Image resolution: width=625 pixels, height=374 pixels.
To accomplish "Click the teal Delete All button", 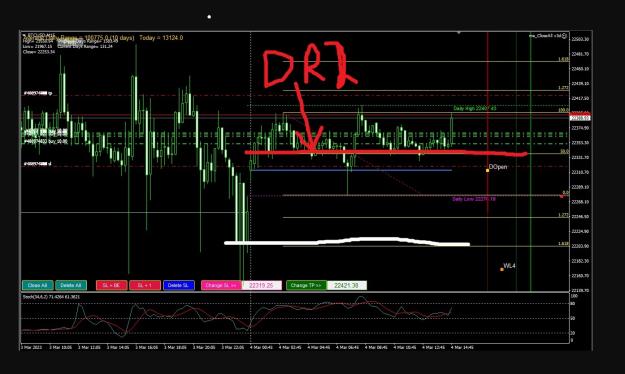I will click(71, 285).
